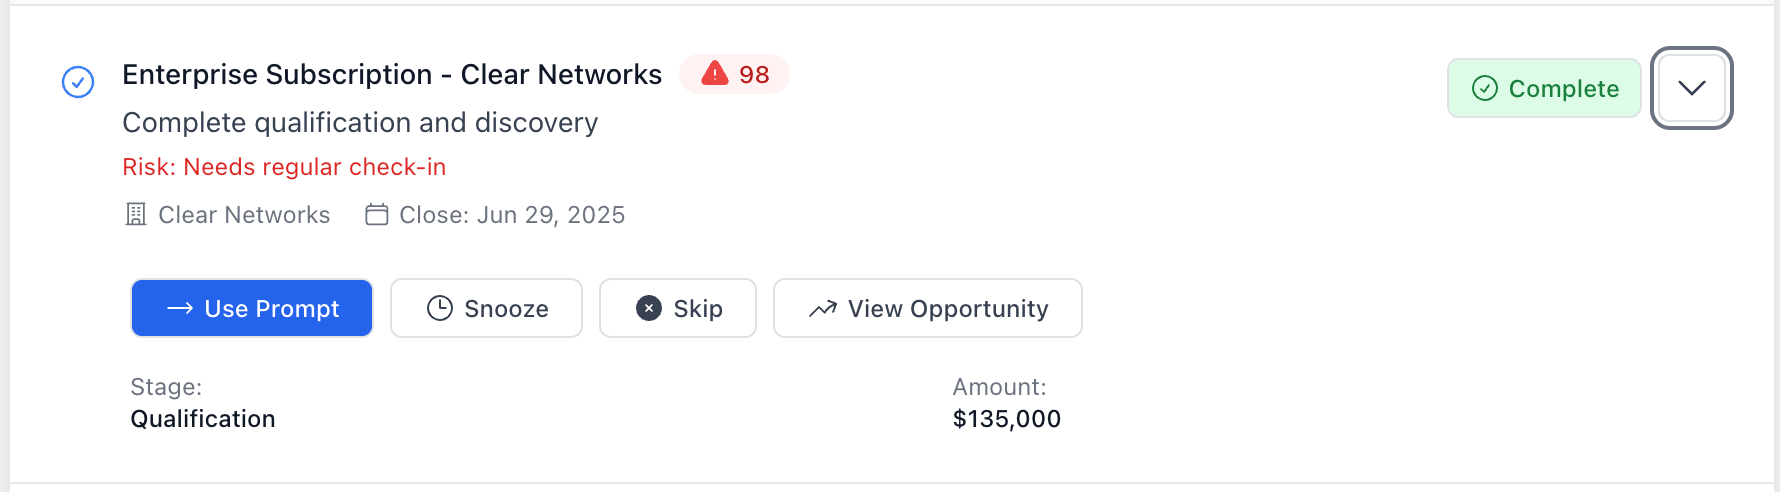The image size is (1780, 492).
Task: Click the "Risk: Needs regular check-in" text
Action: point(284,167)
